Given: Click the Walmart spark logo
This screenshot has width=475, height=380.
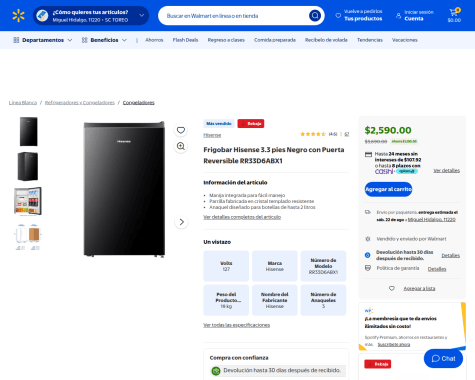Looking at the screenshot, I should [18, 16].
